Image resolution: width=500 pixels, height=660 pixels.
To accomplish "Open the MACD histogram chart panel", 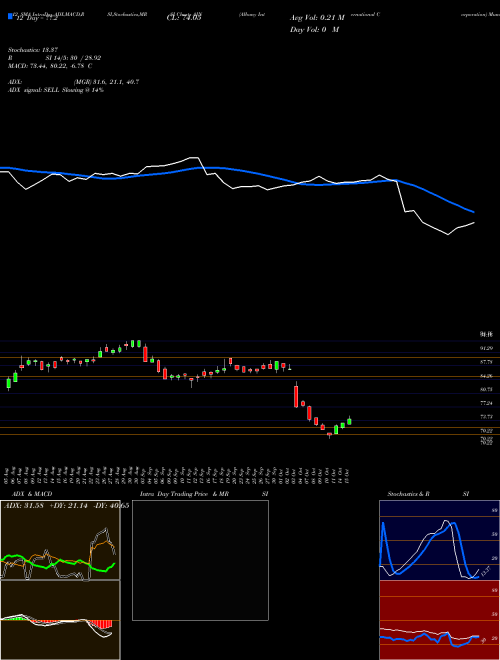I will click(x=60, y=620).
